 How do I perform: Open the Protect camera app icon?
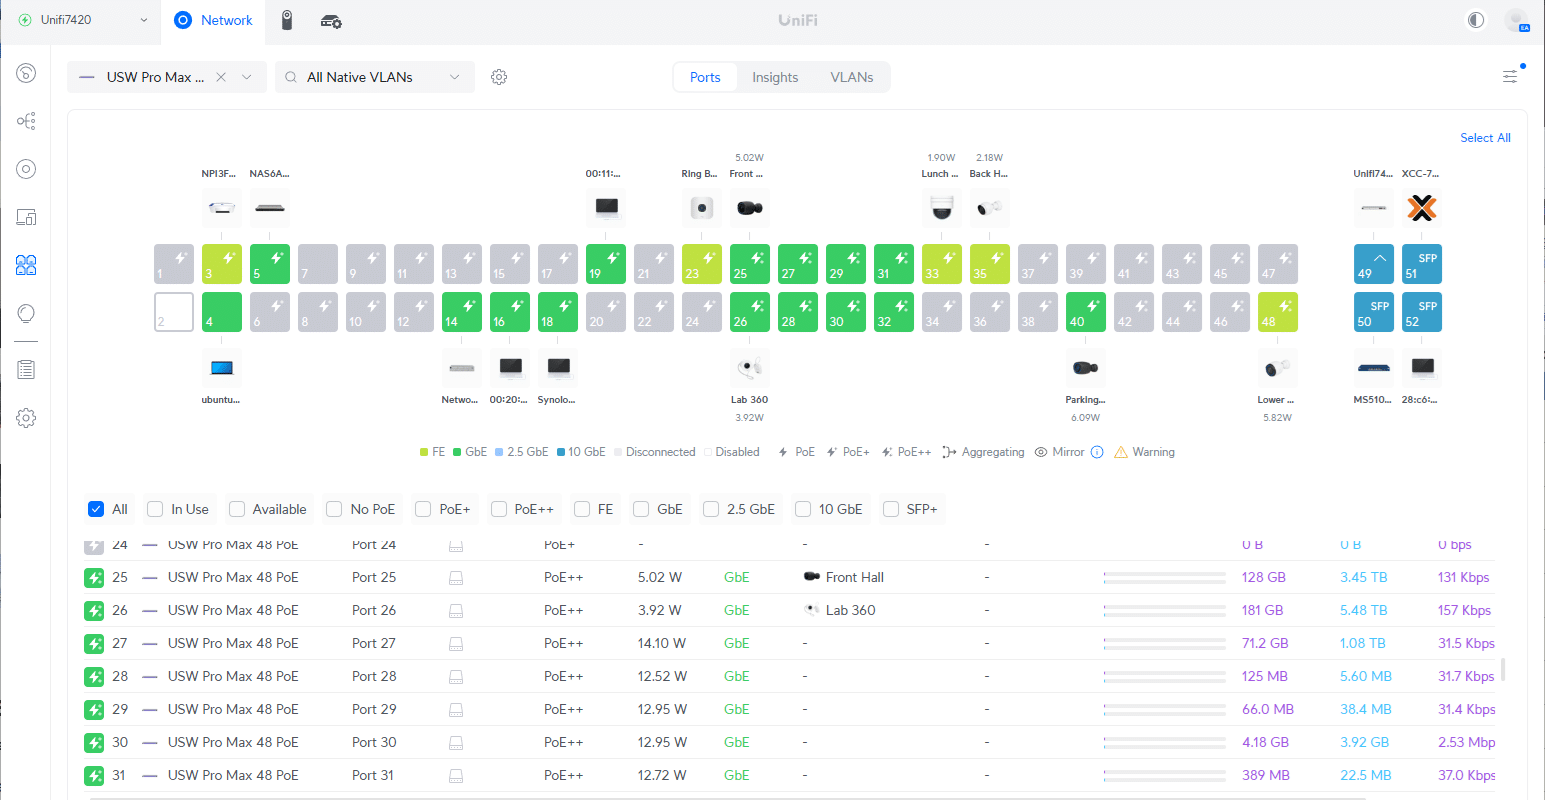287,20
